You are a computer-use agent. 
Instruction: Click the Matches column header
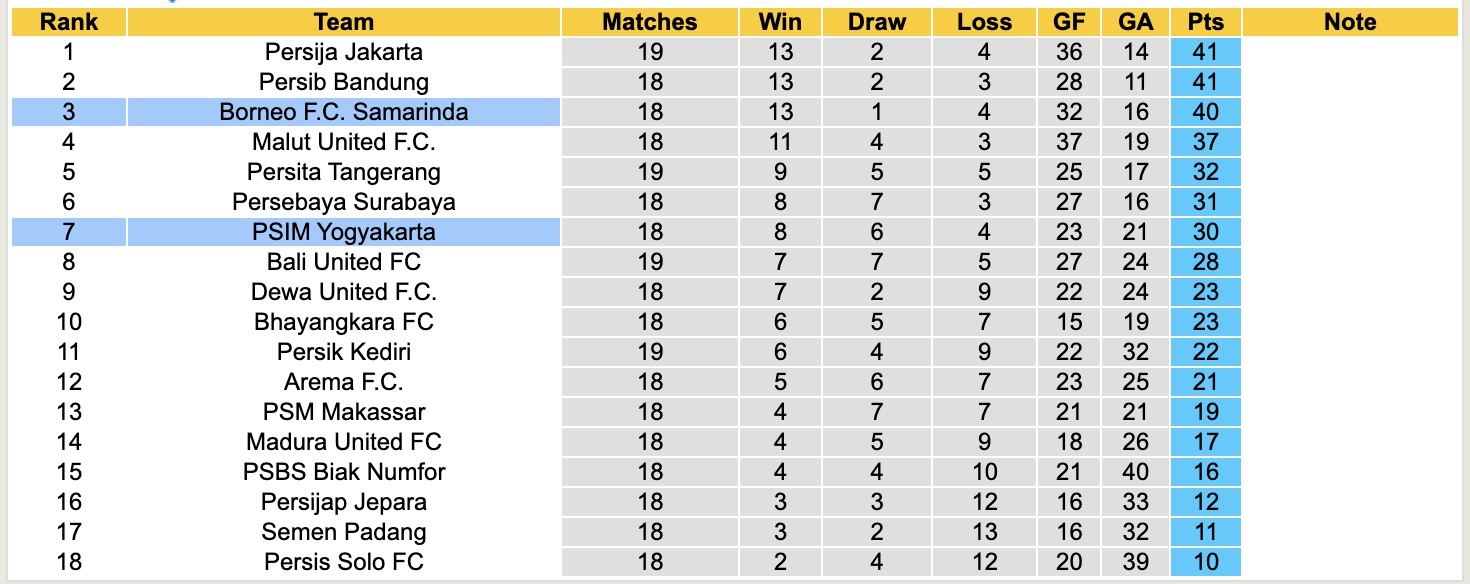(x=649, y=22)
